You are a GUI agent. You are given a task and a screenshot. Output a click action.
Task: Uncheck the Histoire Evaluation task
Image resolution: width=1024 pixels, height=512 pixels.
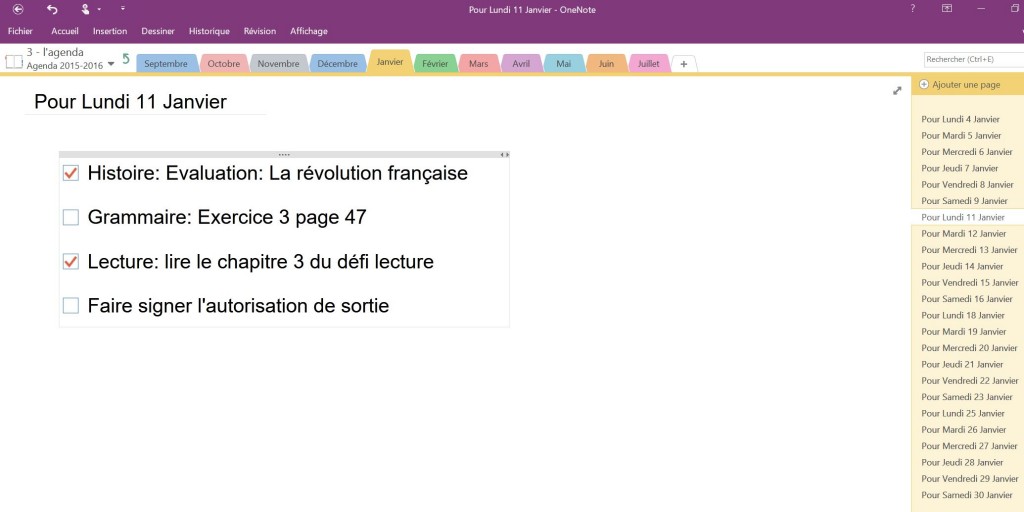click(x=71, y=173)
